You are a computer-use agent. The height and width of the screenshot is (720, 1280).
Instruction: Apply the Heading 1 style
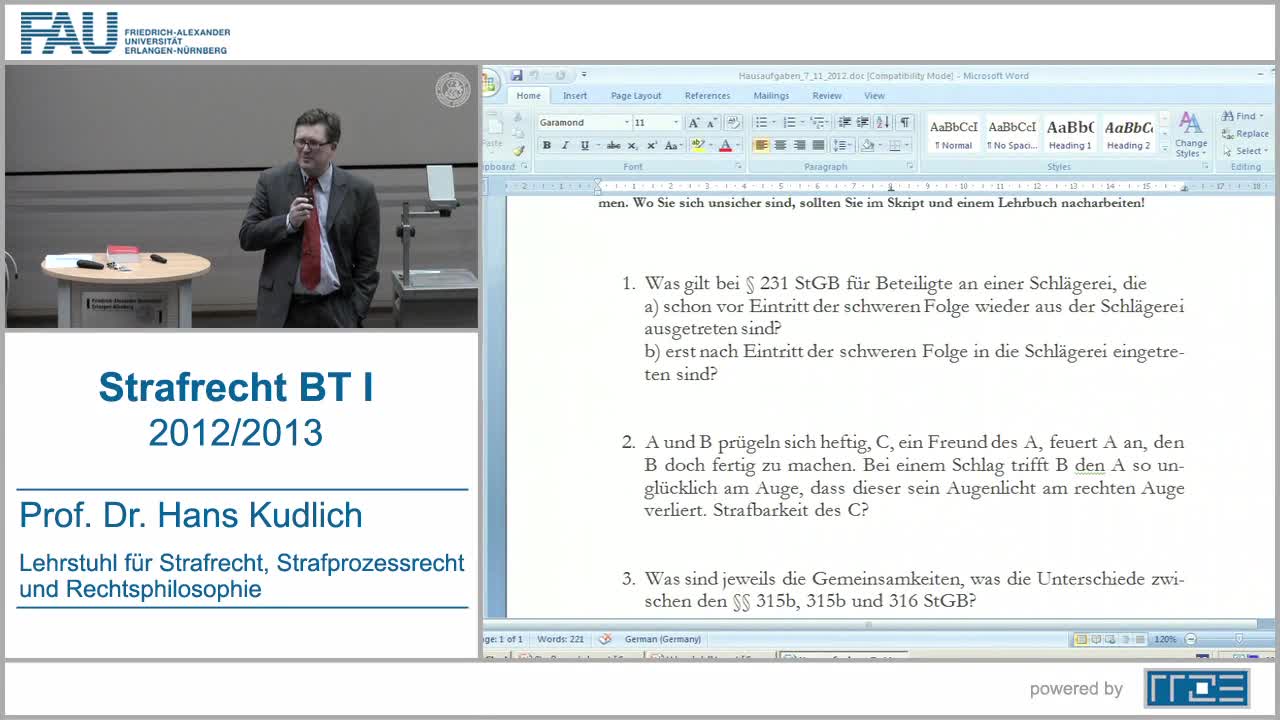tap(1070, 134)
